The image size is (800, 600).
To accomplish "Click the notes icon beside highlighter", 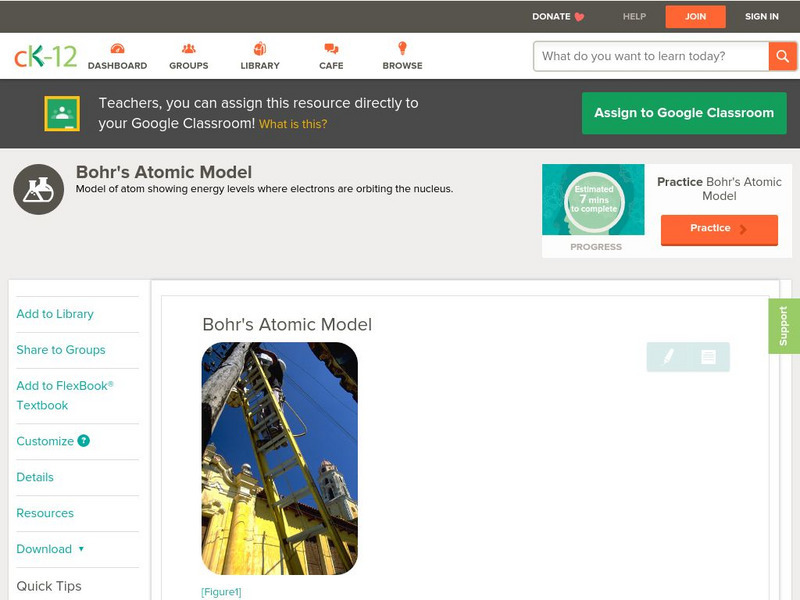I will [708, 357].
